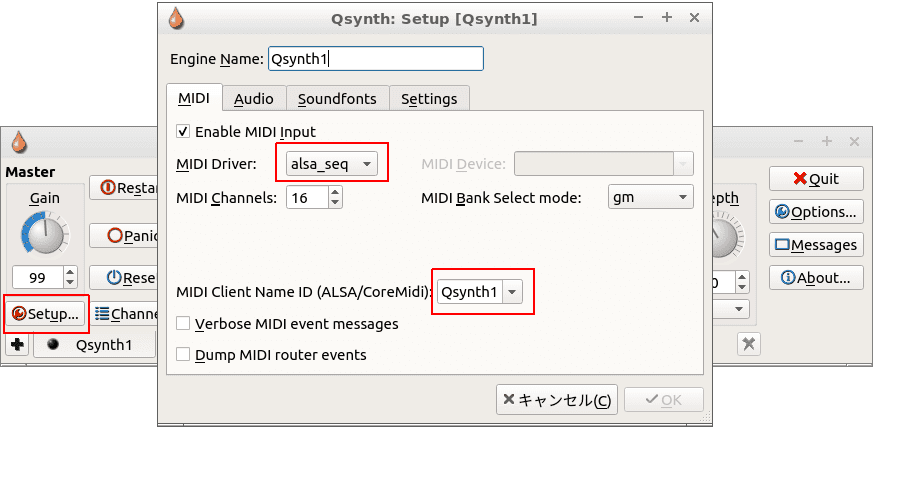
Task: Open the About information dialog
Action: coord(816,278)
